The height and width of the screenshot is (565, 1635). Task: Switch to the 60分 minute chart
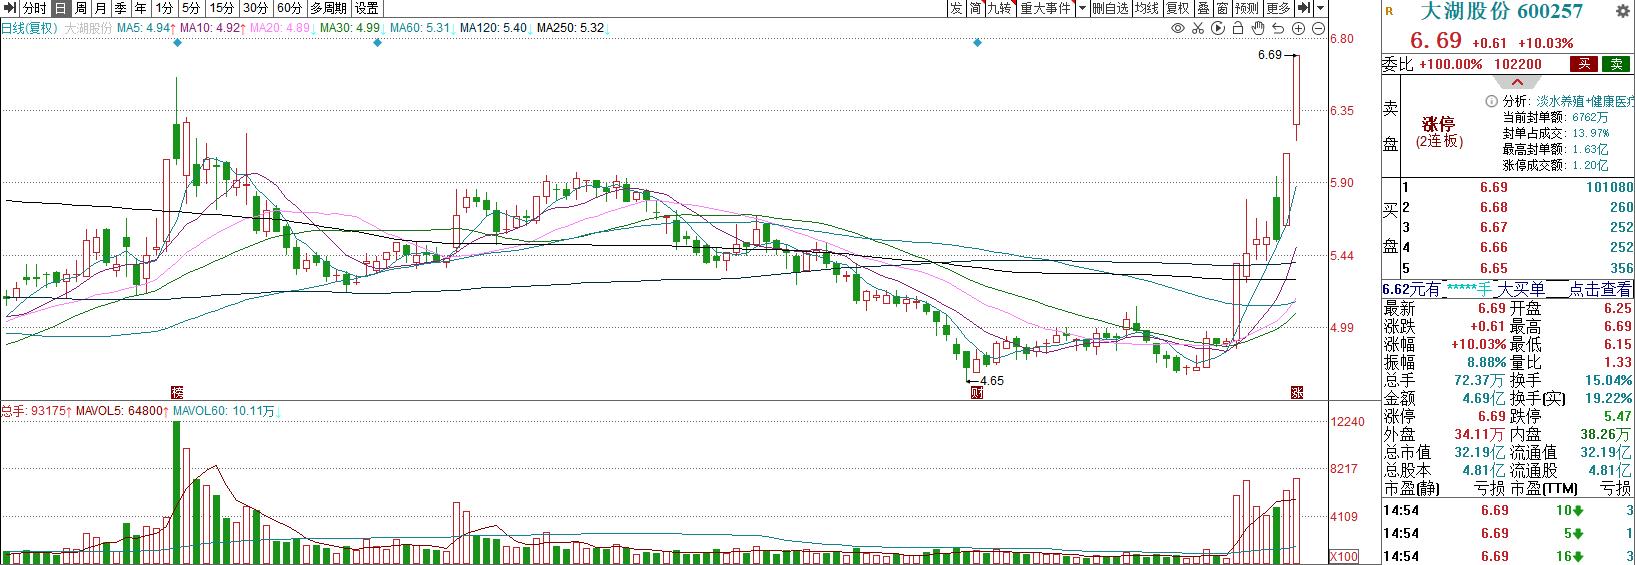click(289, 8)
